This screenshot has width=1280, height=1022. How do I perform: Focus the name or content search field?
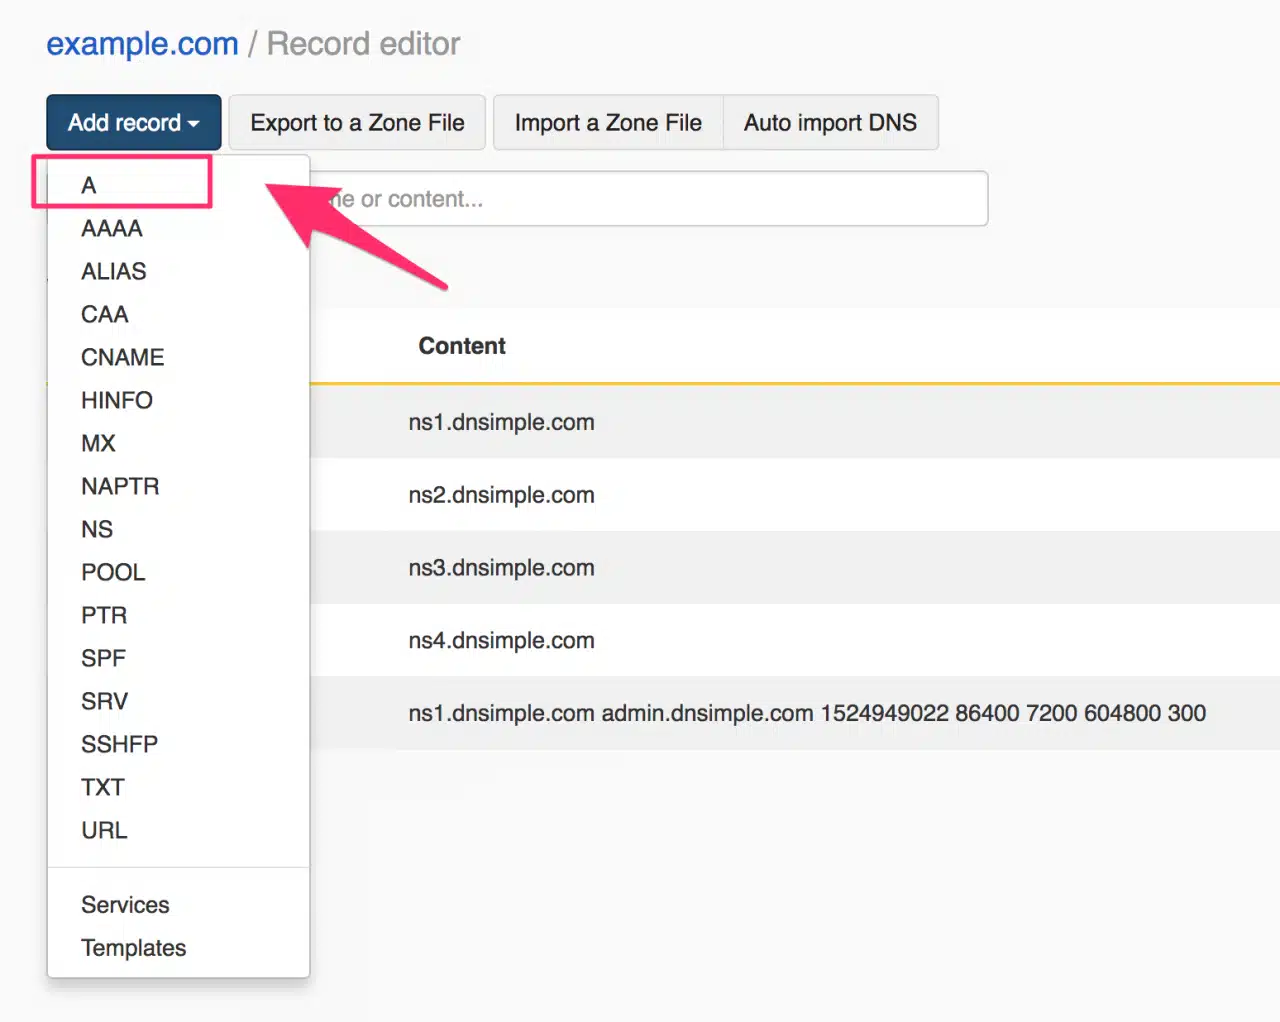point(648,199)
